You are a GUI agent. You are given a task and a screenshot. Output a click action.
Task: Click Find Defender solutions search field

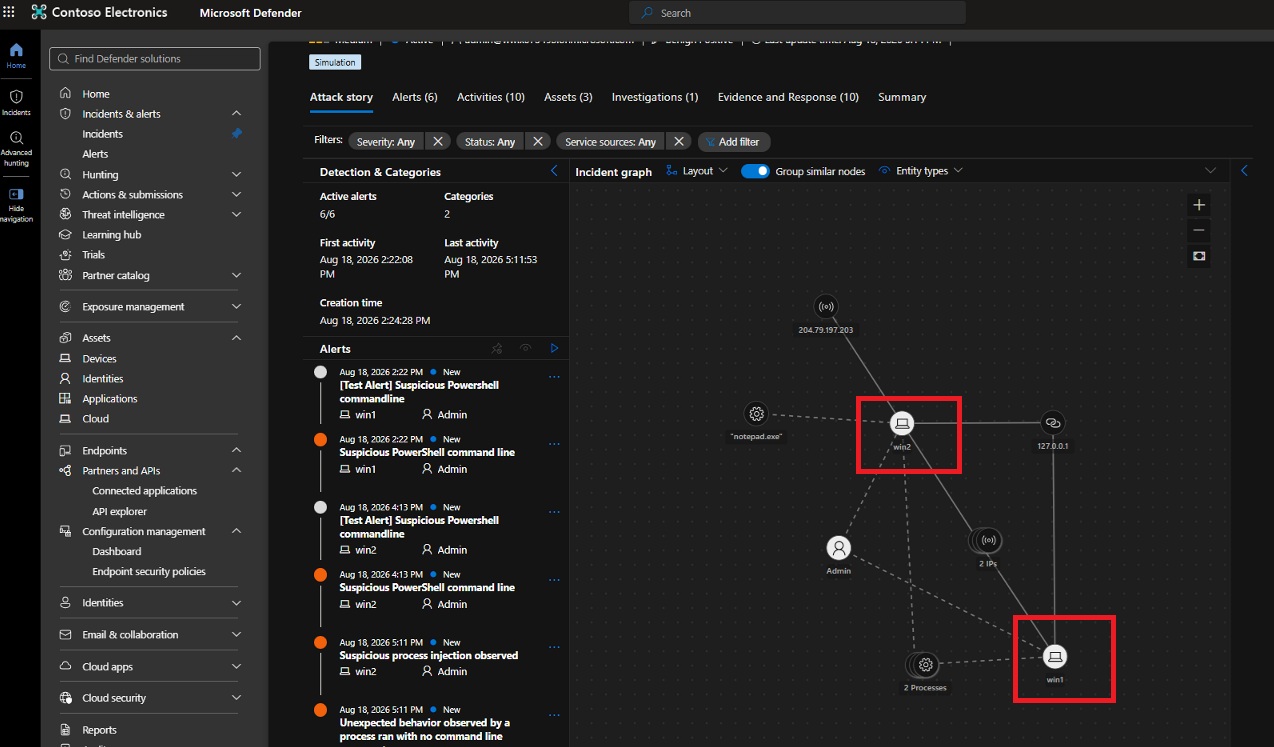tap(155, 59)
